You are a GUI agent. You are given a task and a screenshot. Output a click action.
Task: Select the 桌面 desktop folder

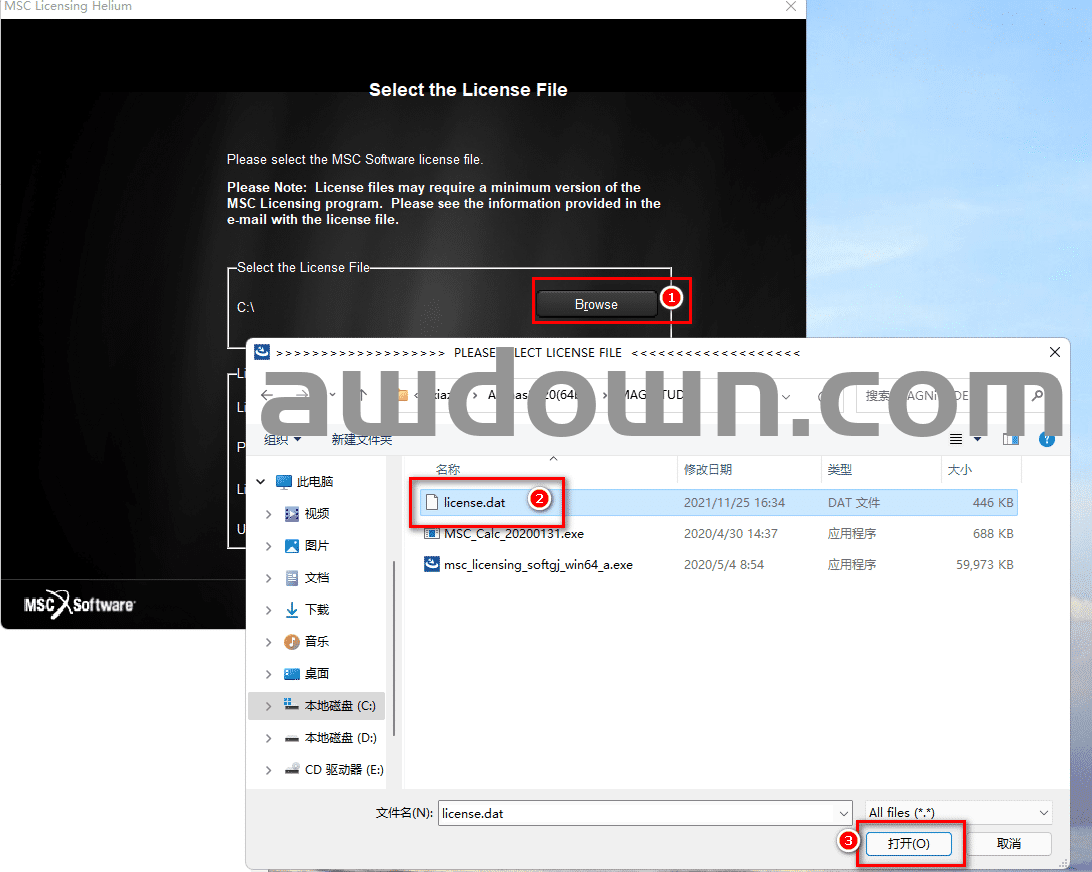(x=316, y=674)
